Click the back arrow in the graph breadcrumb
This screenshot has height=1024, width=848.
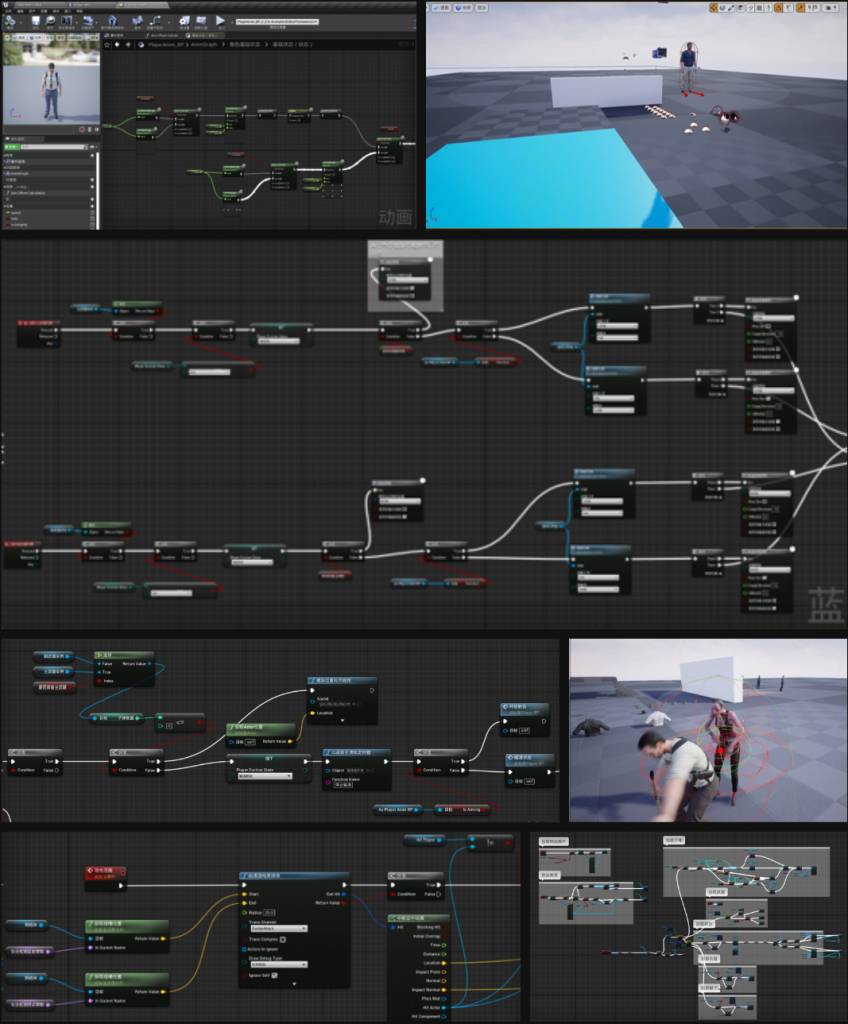pos(116,44)
